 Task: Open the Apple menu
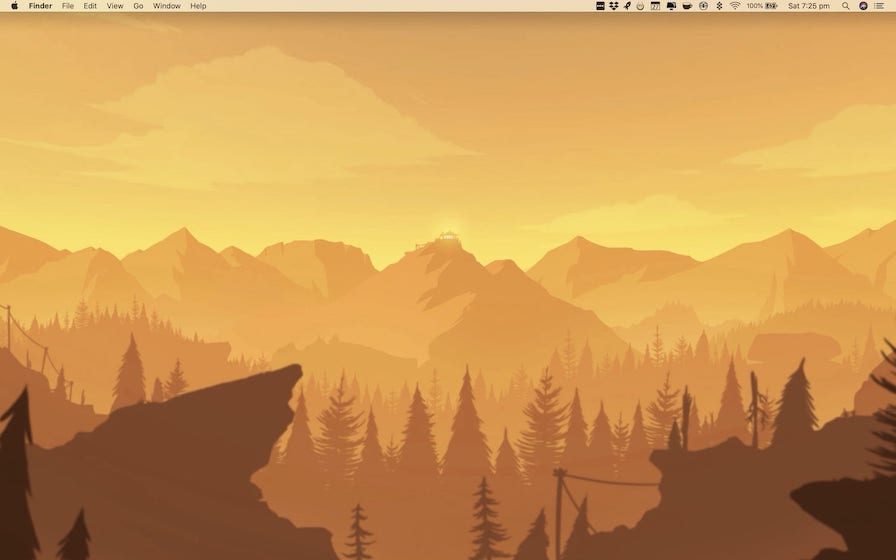pos(14,6)
